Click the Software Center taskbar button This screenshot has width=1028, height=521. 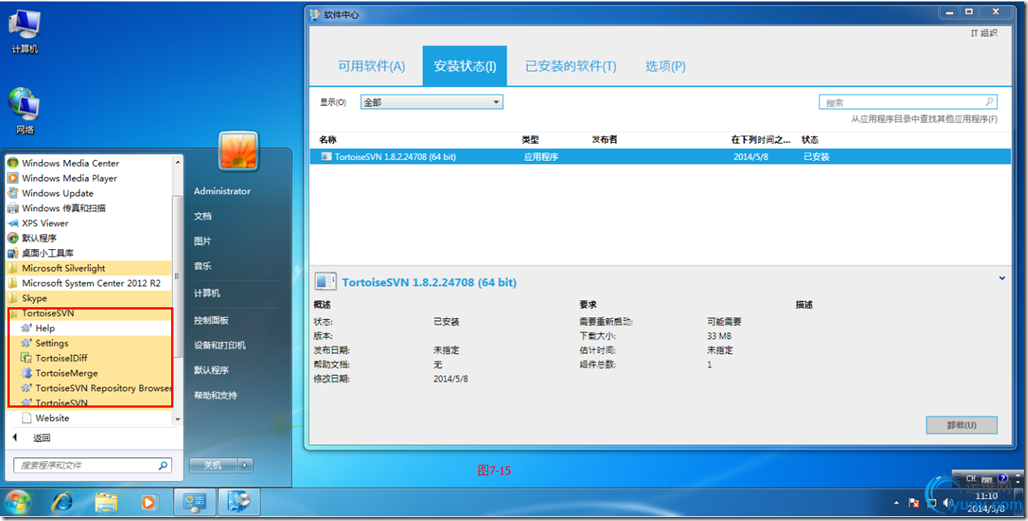coord(239,503)
